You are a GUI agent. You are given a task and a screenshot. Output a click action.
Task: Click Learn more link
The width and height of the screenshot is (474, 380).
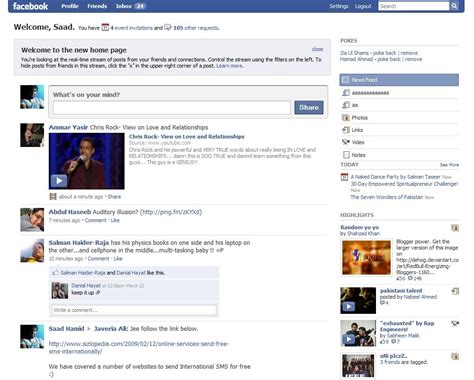click(229, 66)
